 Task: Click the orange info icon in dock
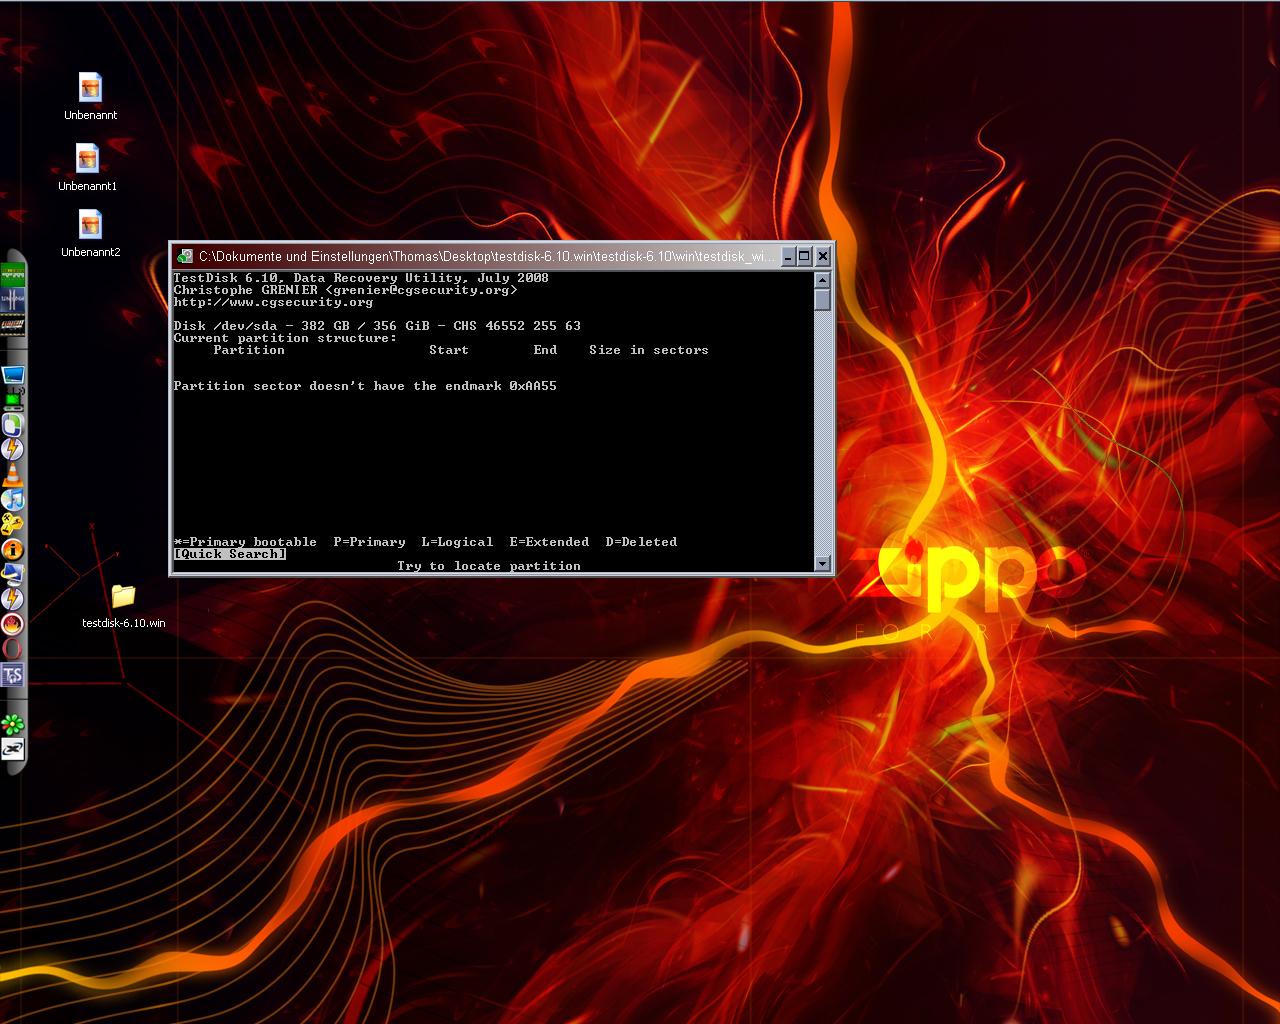tap(13, 549)
